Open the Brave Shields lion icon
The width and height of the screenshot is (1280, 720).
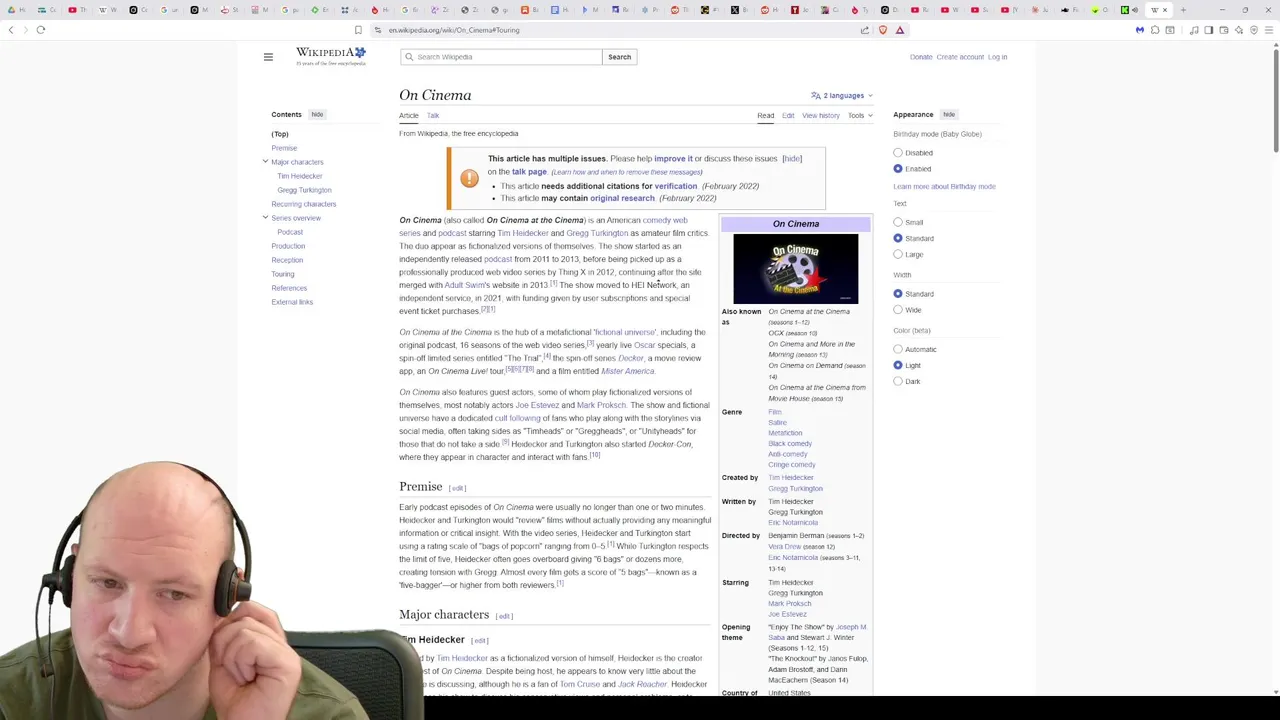[x=882, y=30]
